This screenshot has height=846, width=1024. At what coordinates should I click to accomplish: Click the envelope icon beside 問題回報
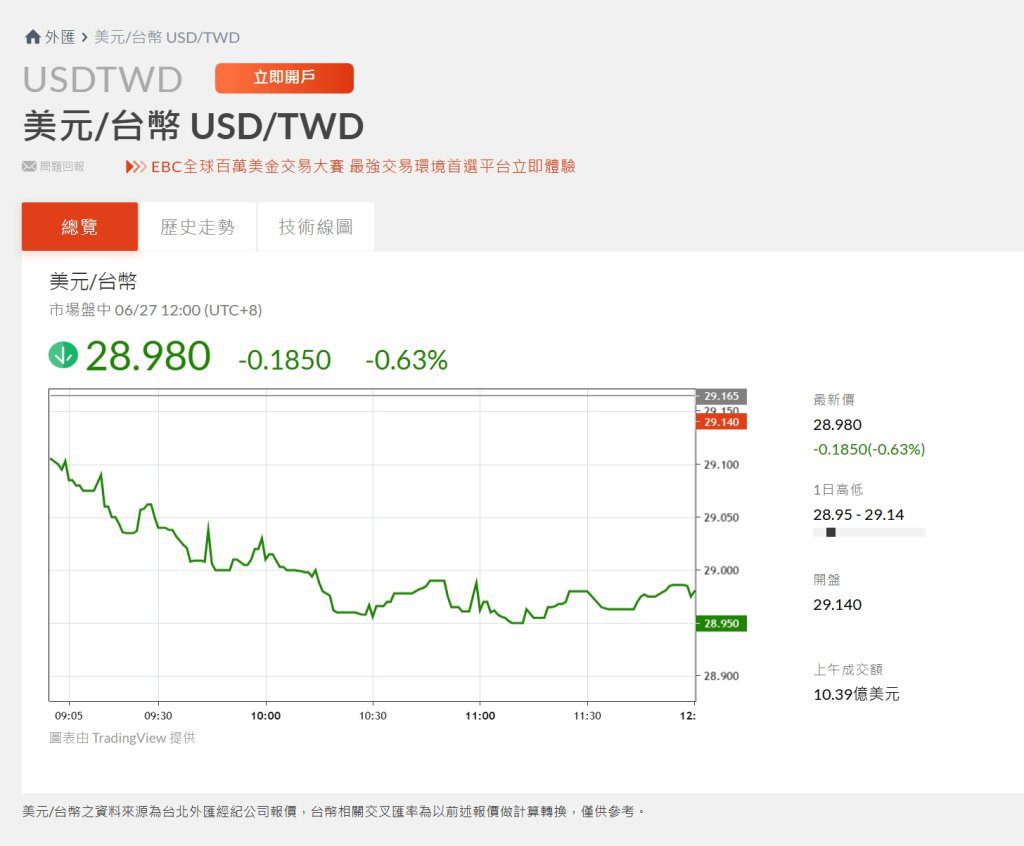click(x=29, y=166)
